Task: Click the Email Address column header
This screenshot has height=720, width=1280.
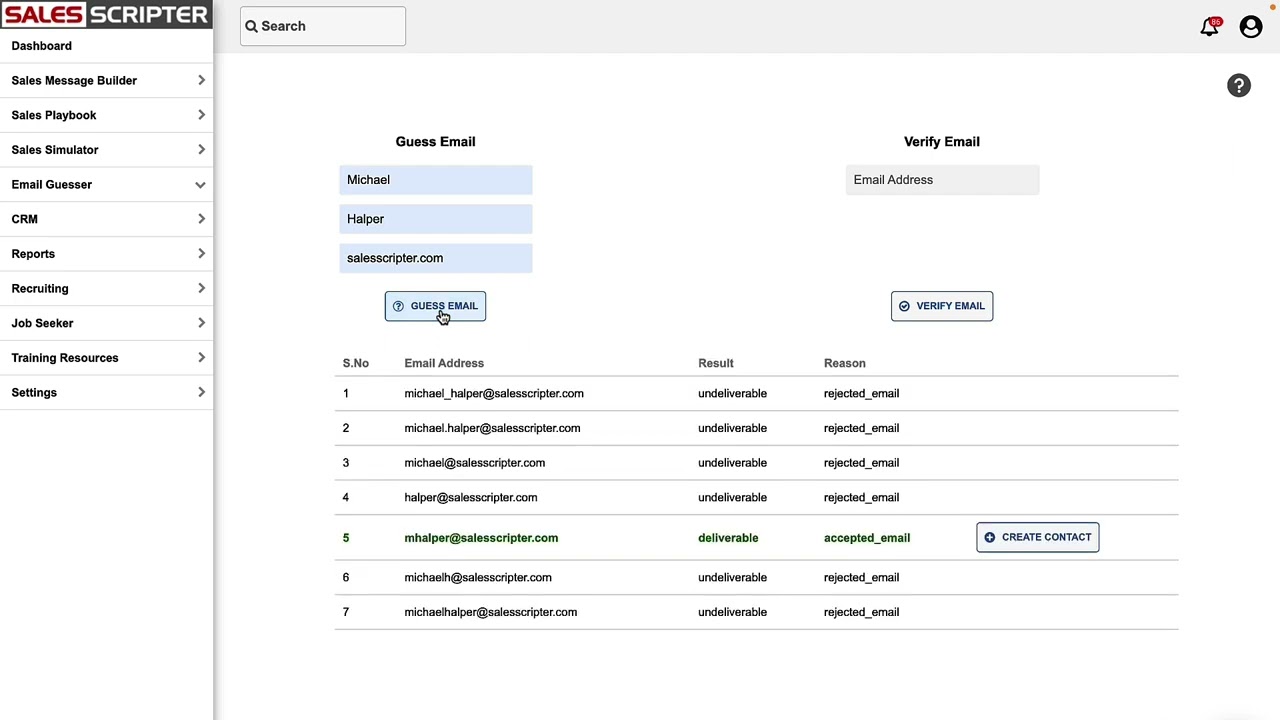Action: pyautogui.click(x=444, y=363)
